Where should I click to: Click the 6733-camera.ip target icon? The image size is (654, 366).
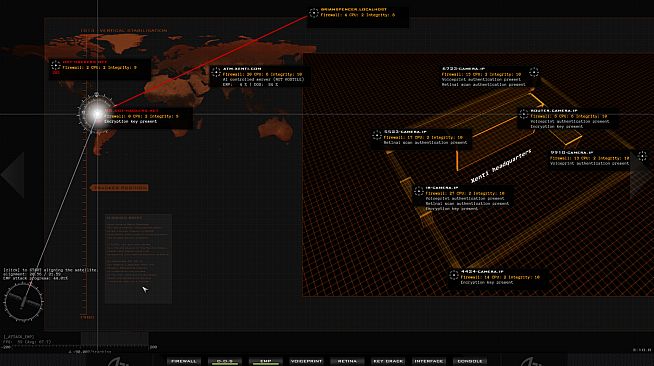click(x=533, y=72)
